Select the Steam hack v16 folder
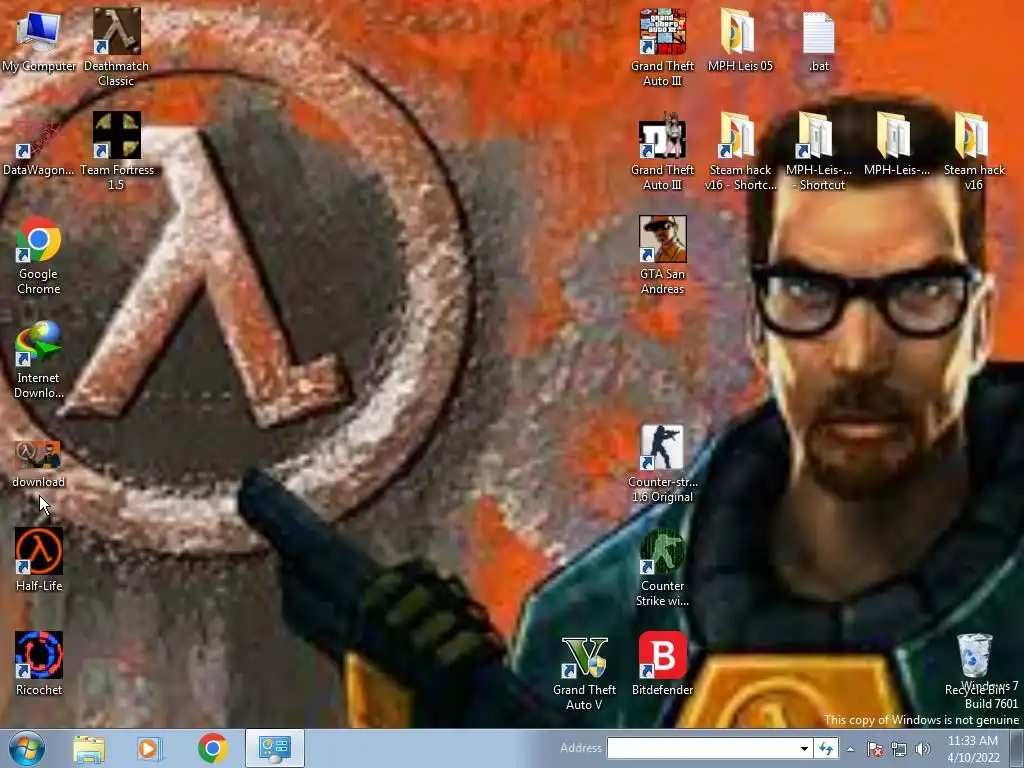 point(974,151)
